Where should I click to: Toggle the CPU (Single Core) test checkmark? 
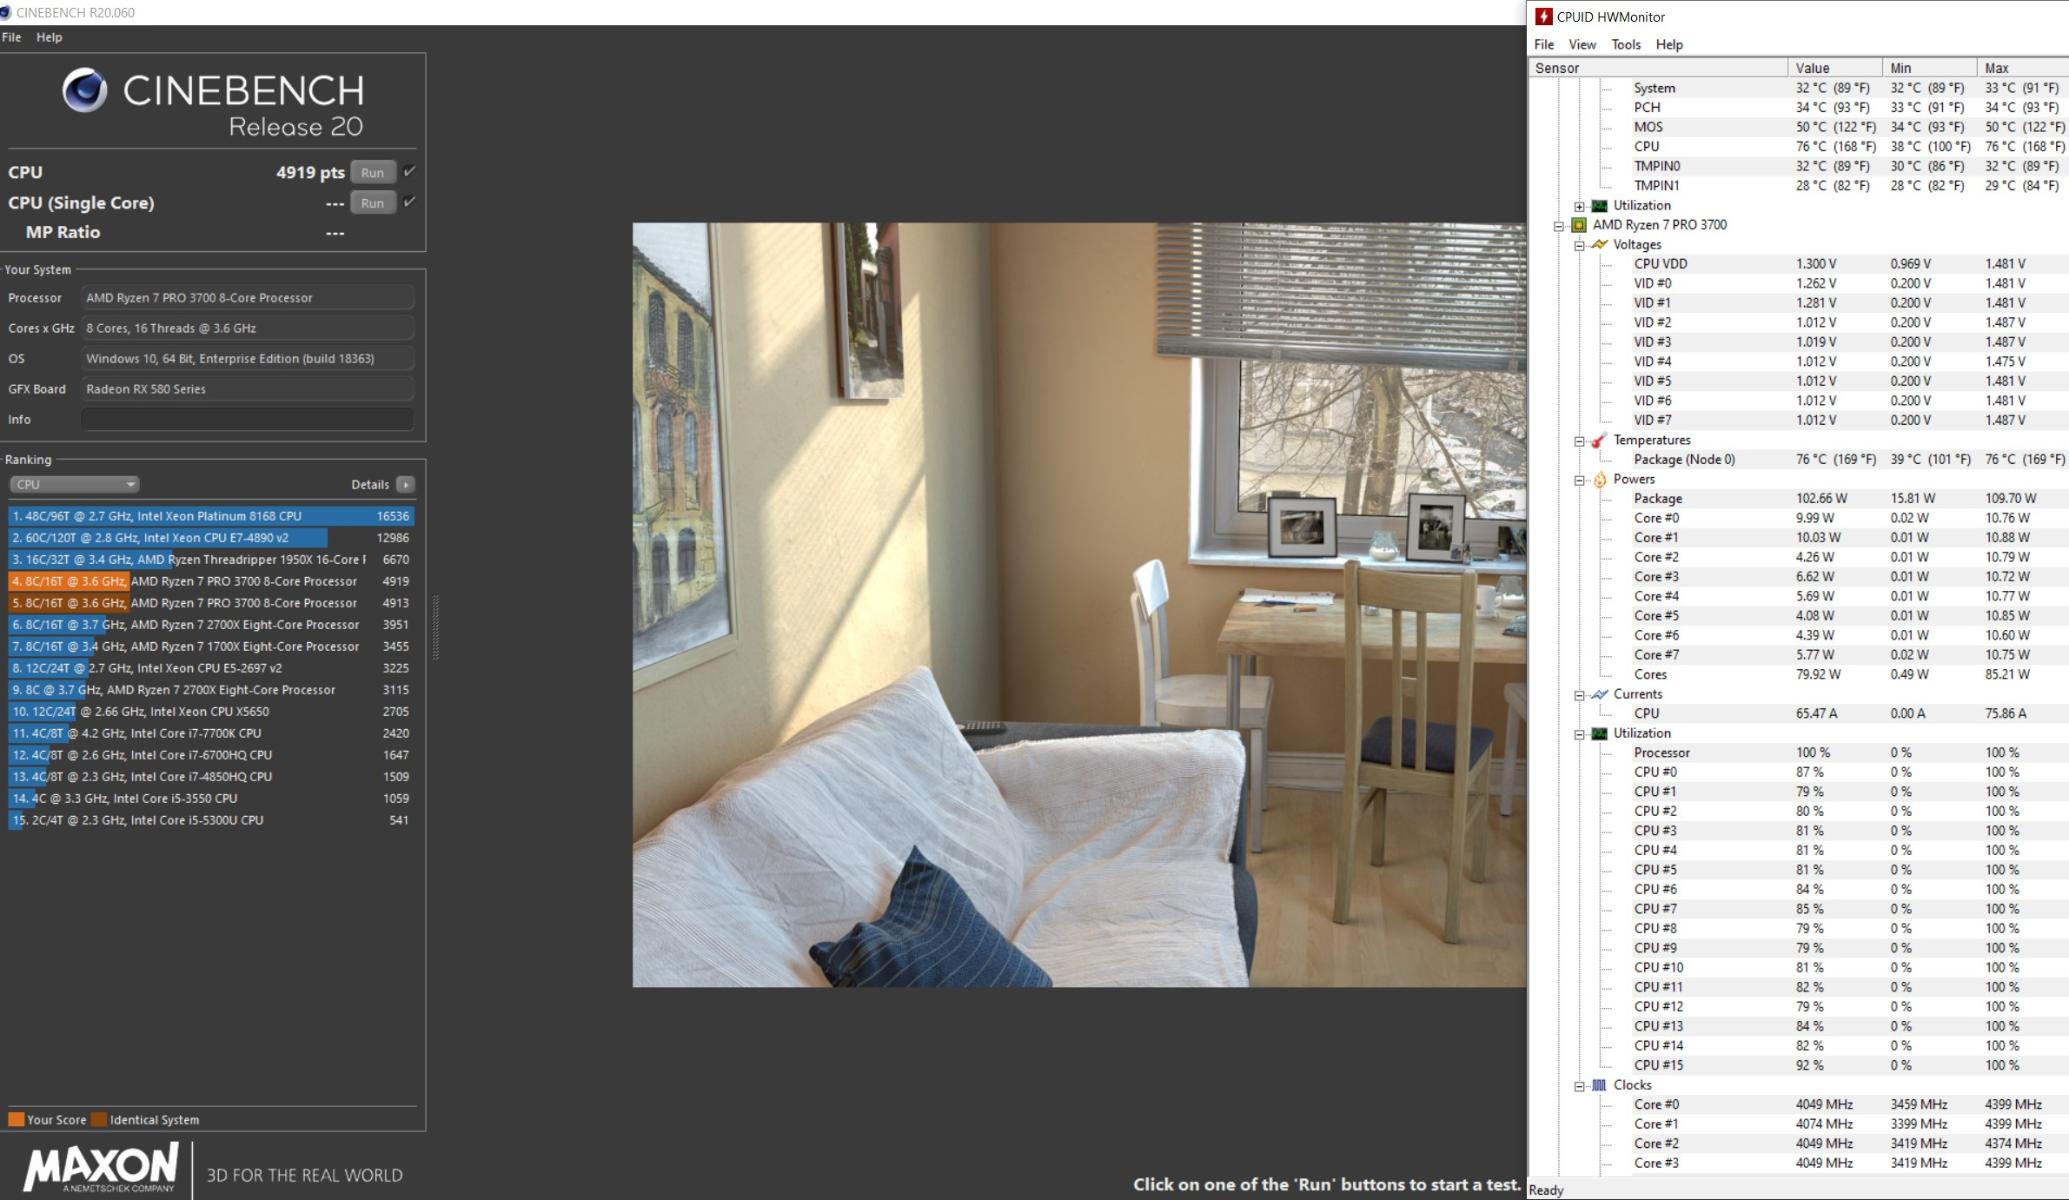click(x=409, y=202)
